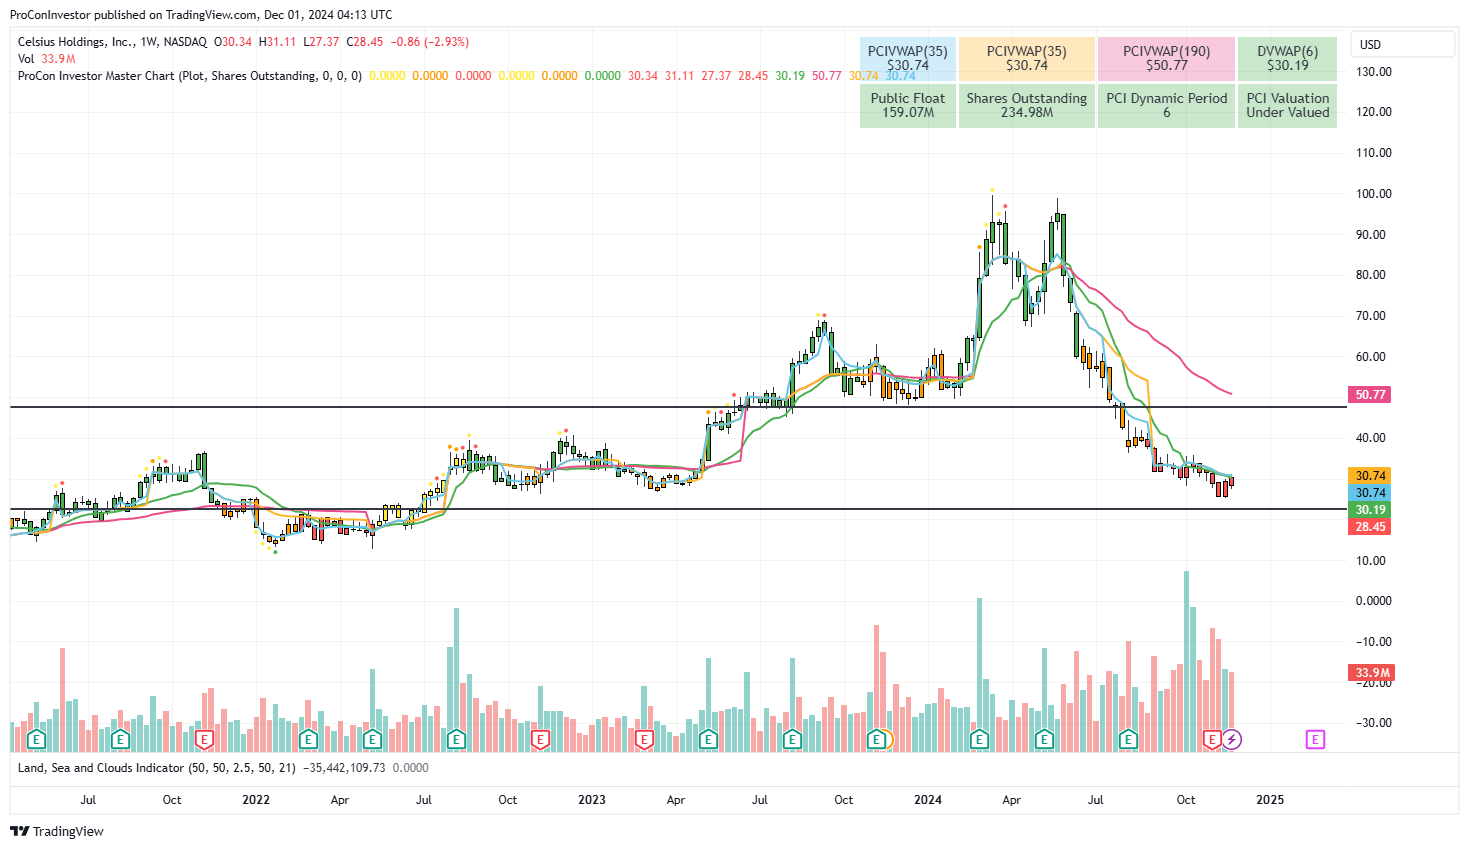
Task: Click the 2022 label on time axis
Action: pos(256,800)
